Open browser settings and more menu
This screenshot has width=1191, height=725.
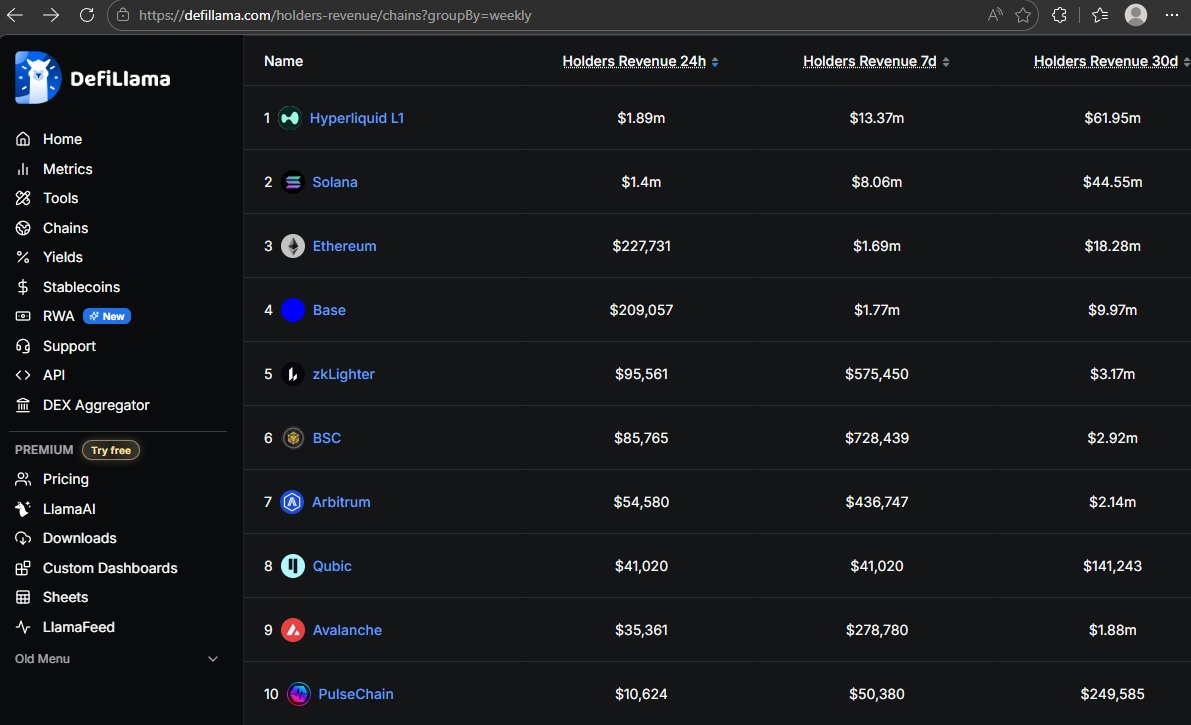point(1172,15)
